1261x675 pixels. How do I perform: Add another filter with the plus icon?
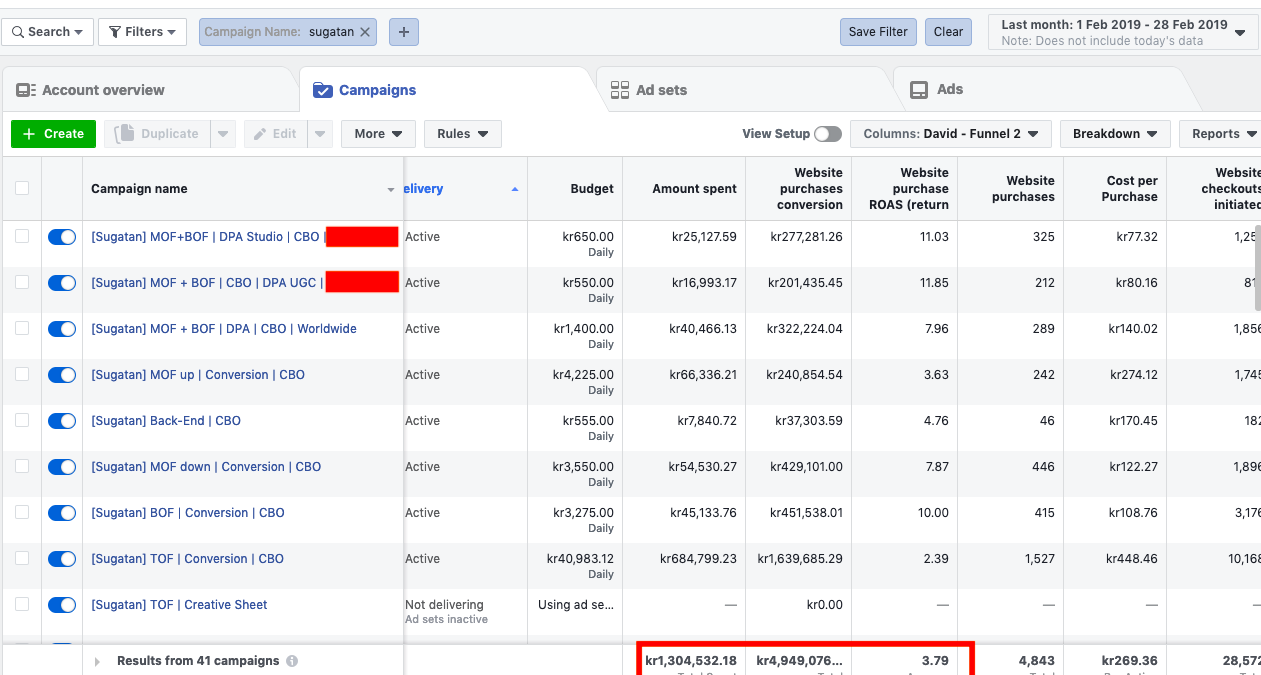click(x=403, y=31)
